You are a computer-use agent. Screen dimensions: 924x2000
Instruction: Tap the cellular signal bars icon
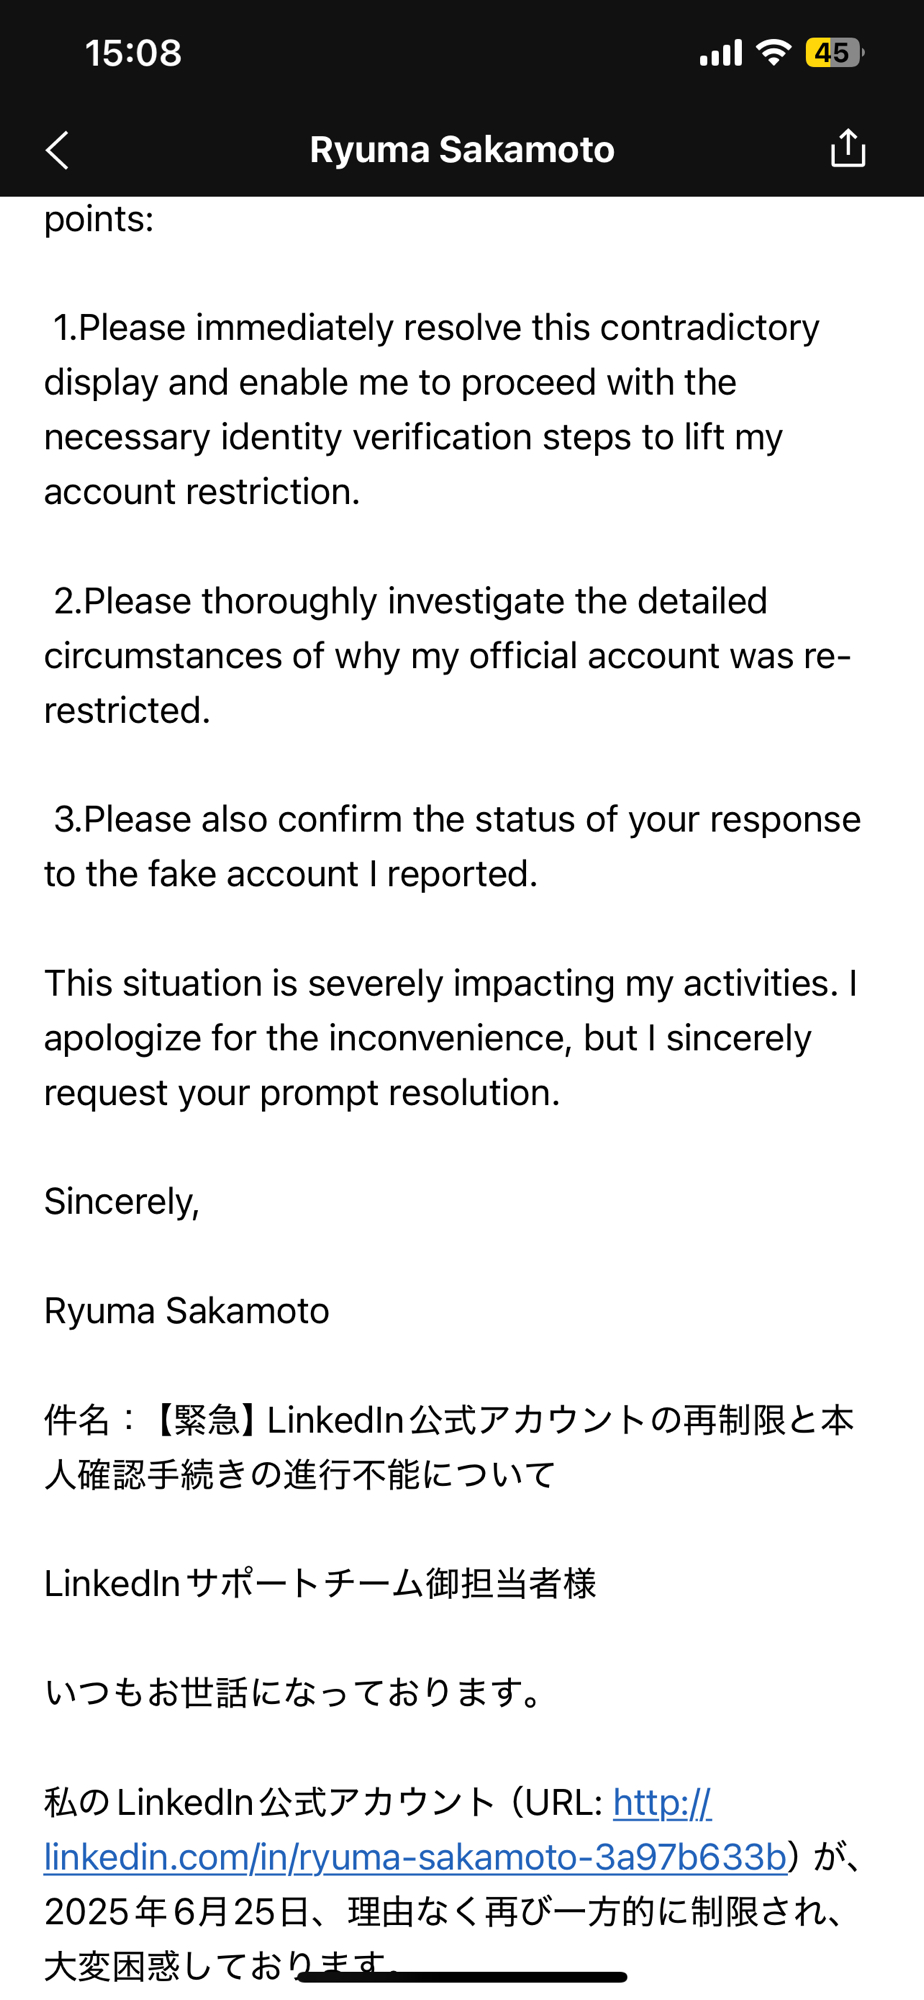(720, 53)
